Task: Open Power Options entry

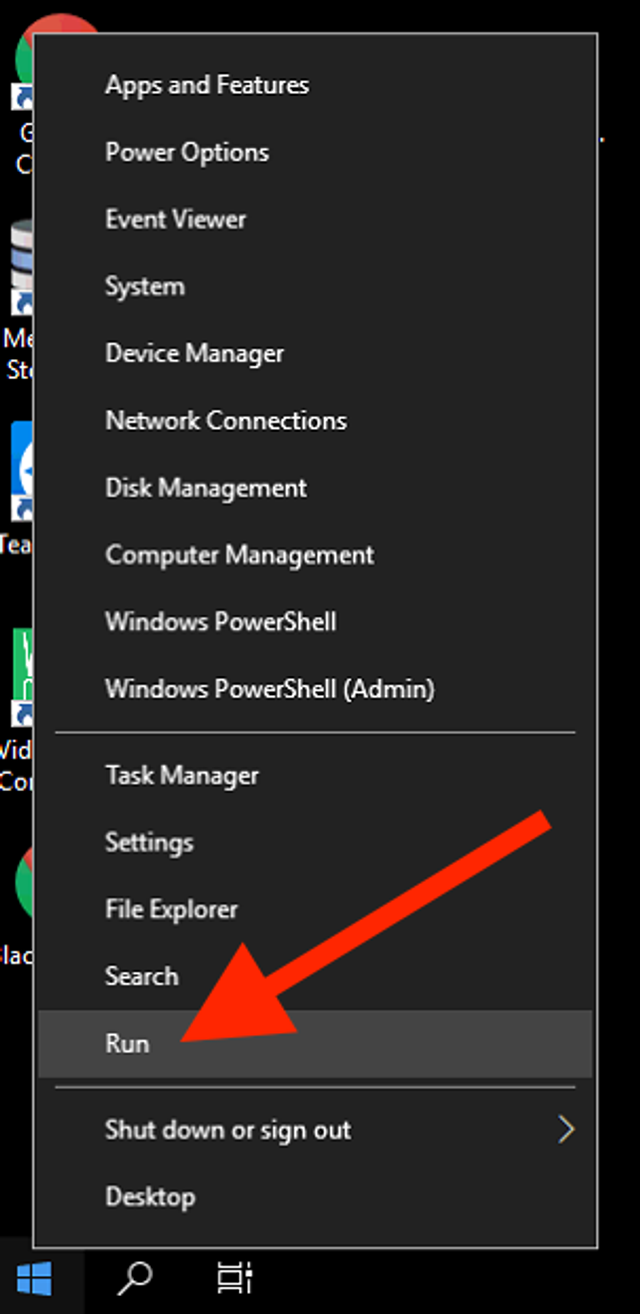Action: pyautogui.click(x=187, y=152)
